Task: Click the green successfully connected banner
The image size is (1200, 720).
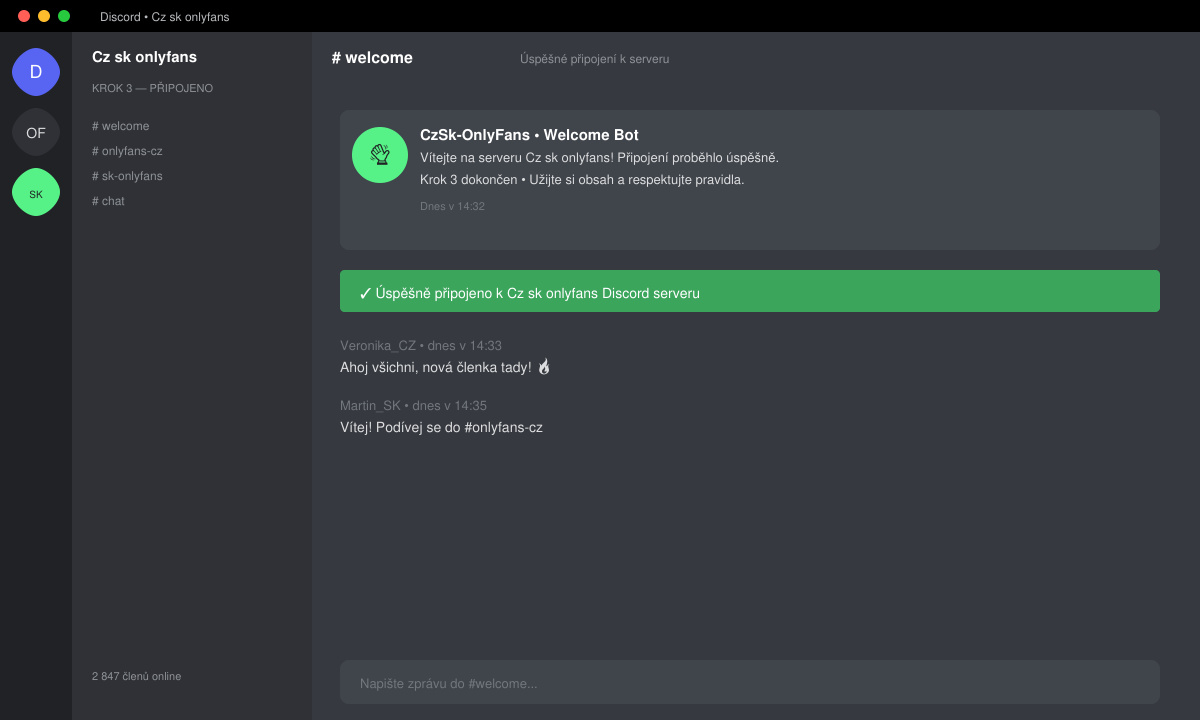Action: coord(750,291)
